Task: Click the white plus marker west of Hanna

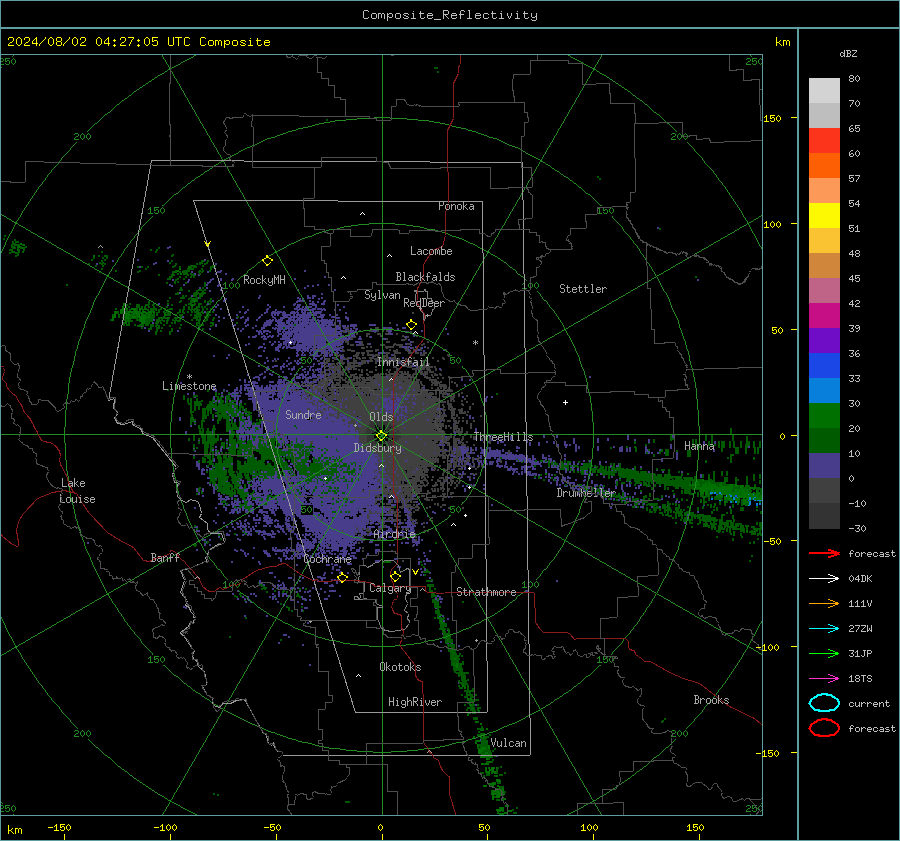Action: (x=565, y=402)
